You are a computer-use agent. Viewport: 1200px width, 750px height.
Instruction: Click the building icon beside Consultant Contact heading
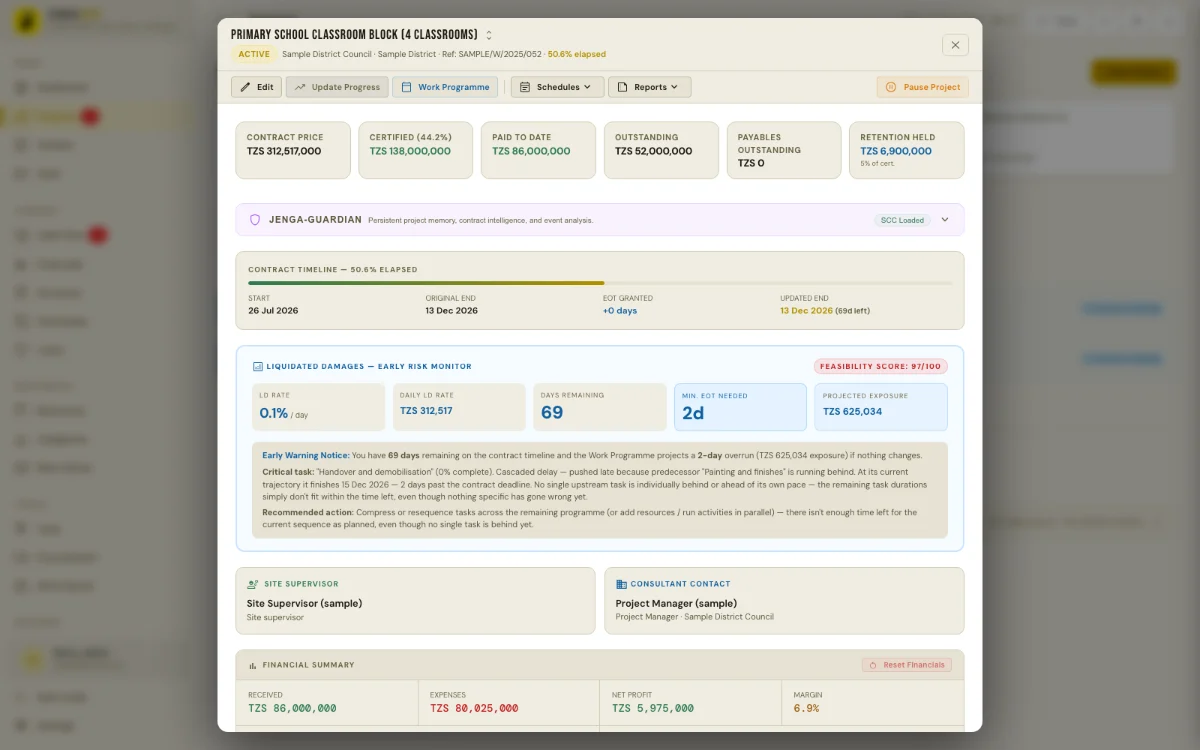pyautogui.click(x=621, y=584)
